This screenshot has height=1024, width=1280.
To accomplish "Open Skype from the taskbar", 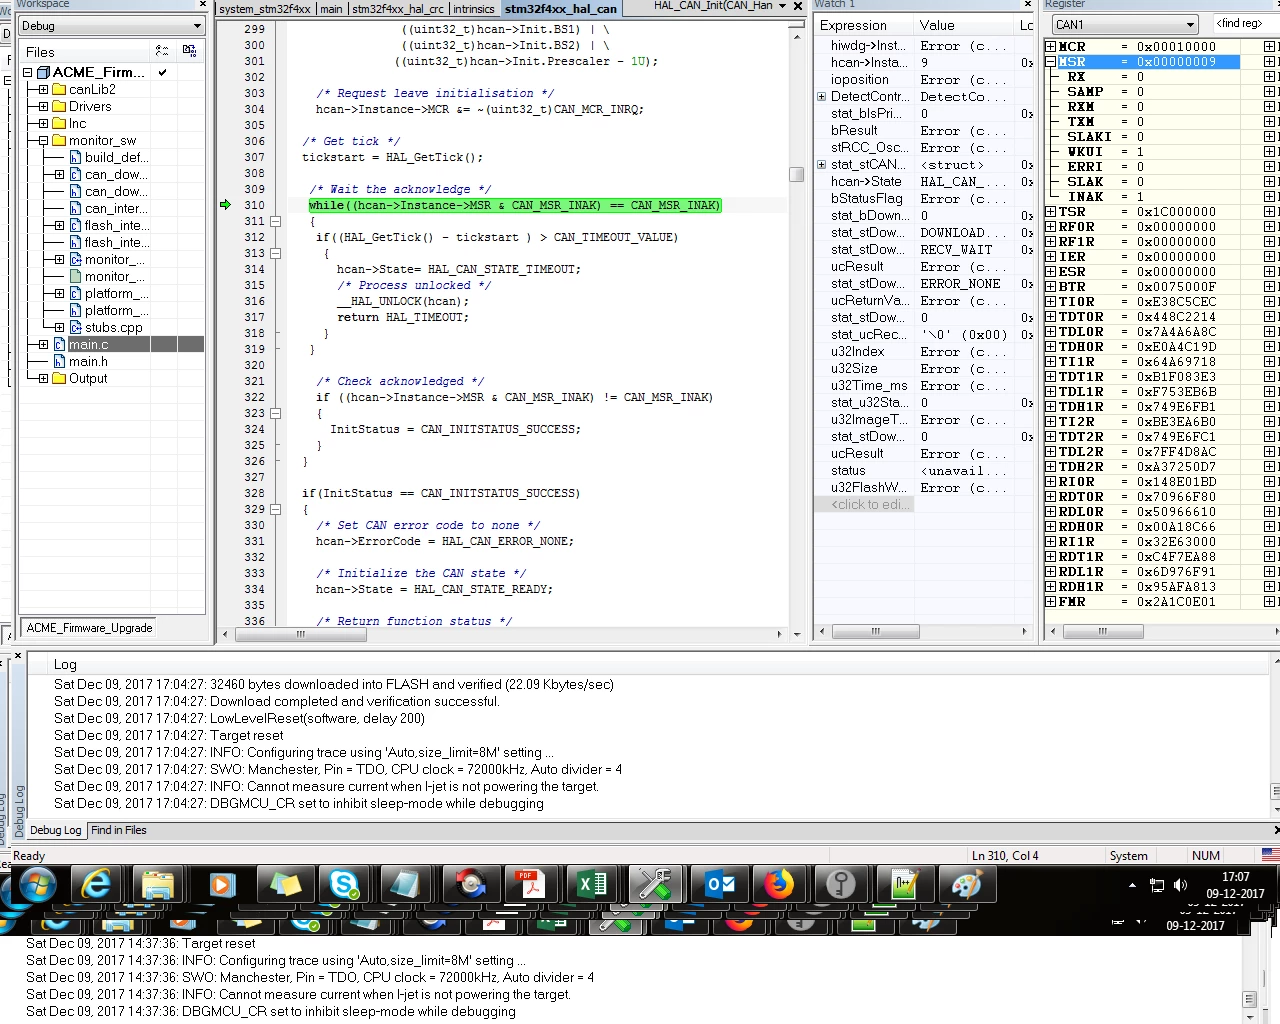I will click(x=344, y=885).
